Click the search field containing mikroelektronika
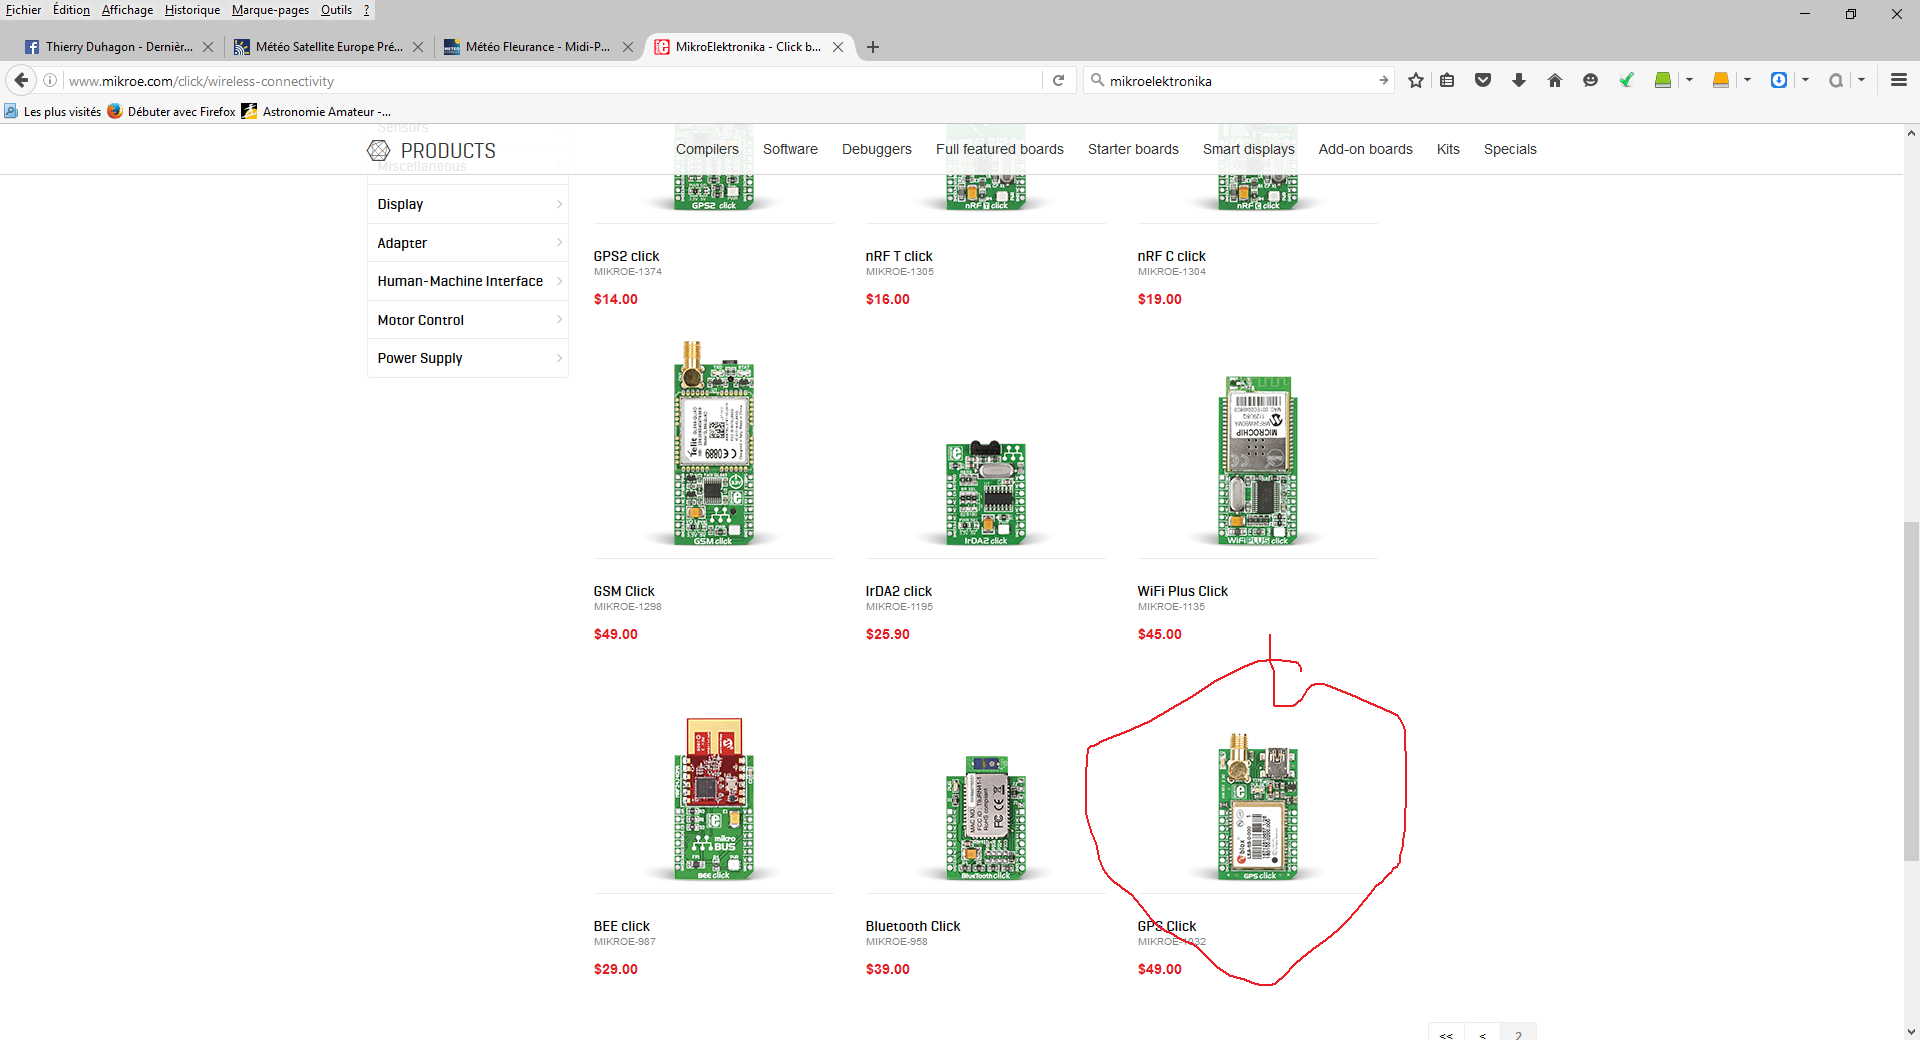 tap(1235, 81)
